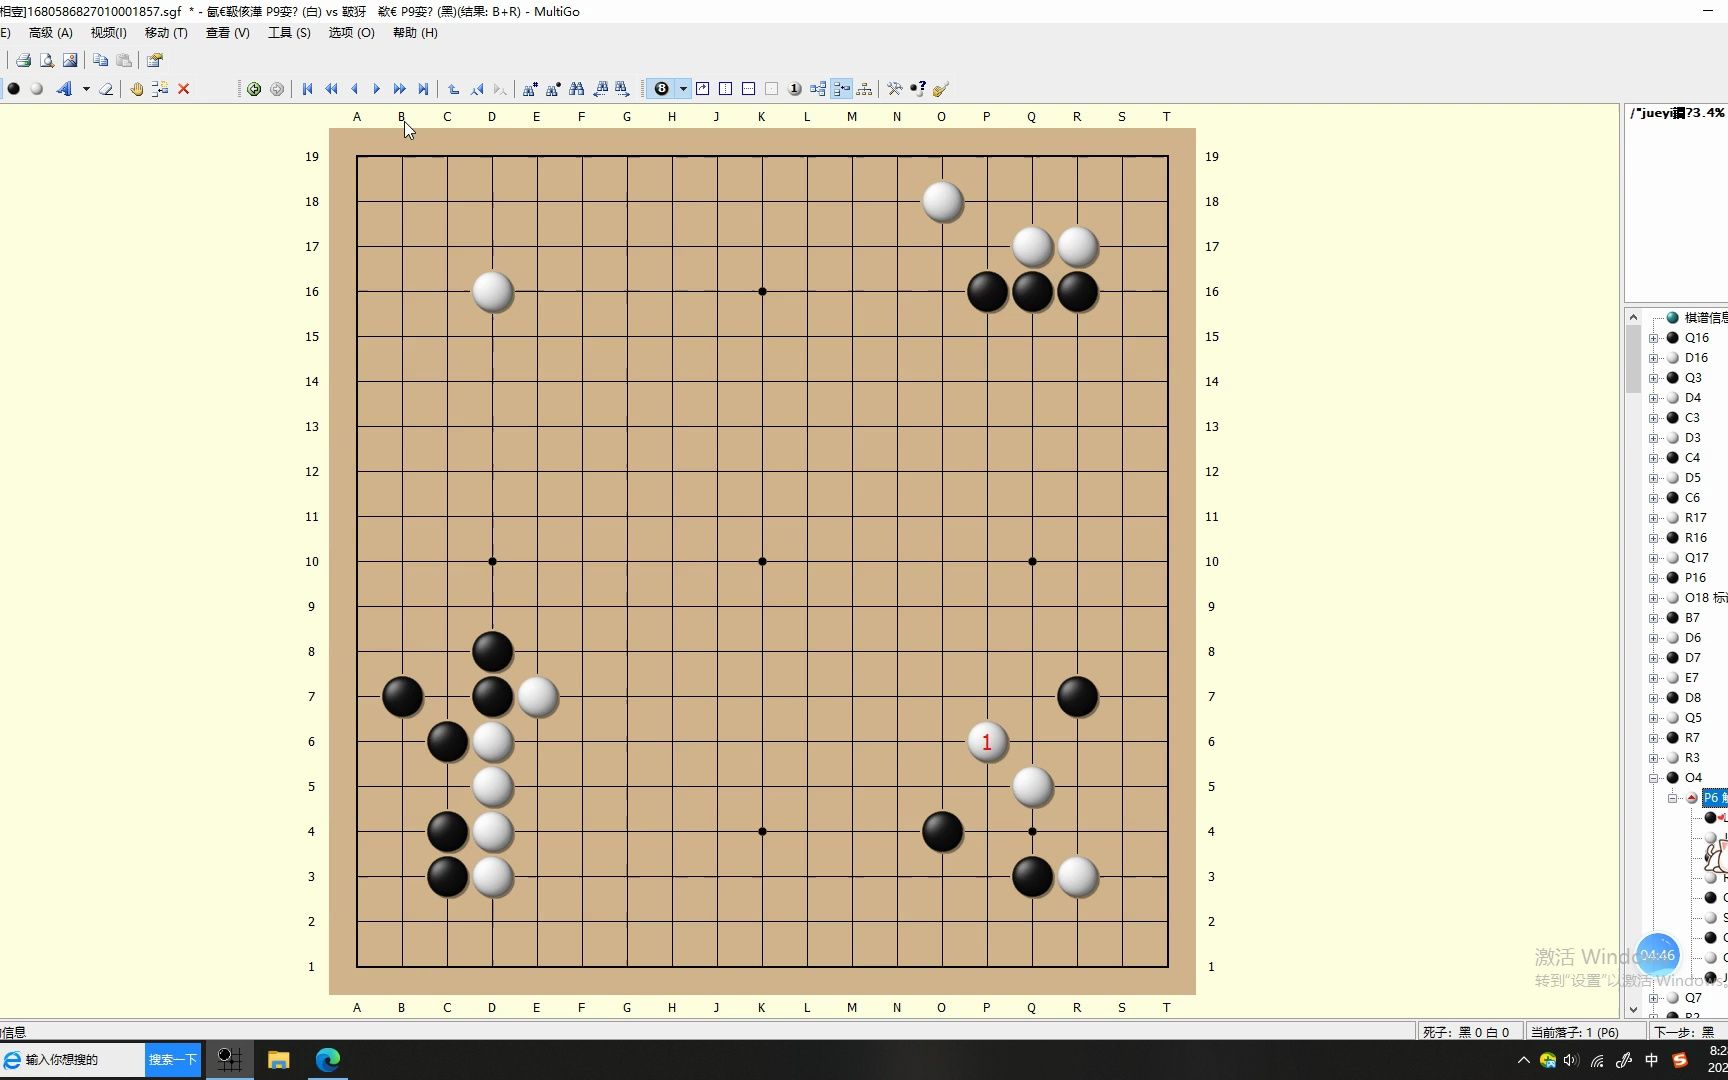Expand the Q16 node in game tree
This screenshot has height=1080, width=1728.
tap(1653, 338)
